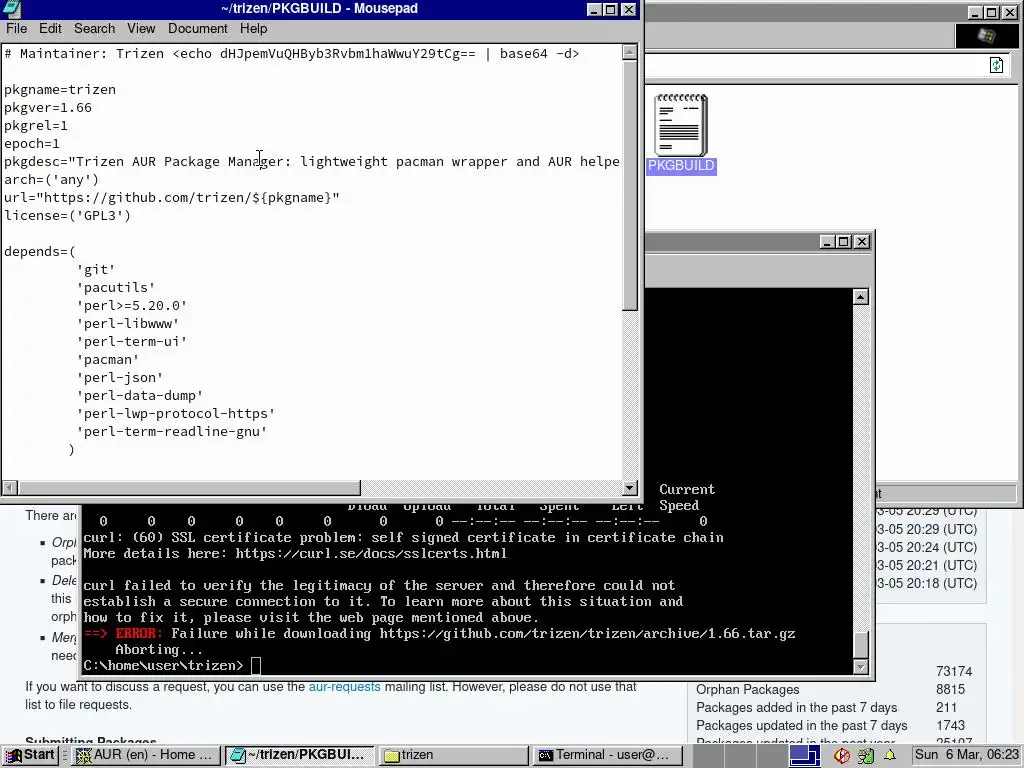Maximize the file manager window

[991, 12]
